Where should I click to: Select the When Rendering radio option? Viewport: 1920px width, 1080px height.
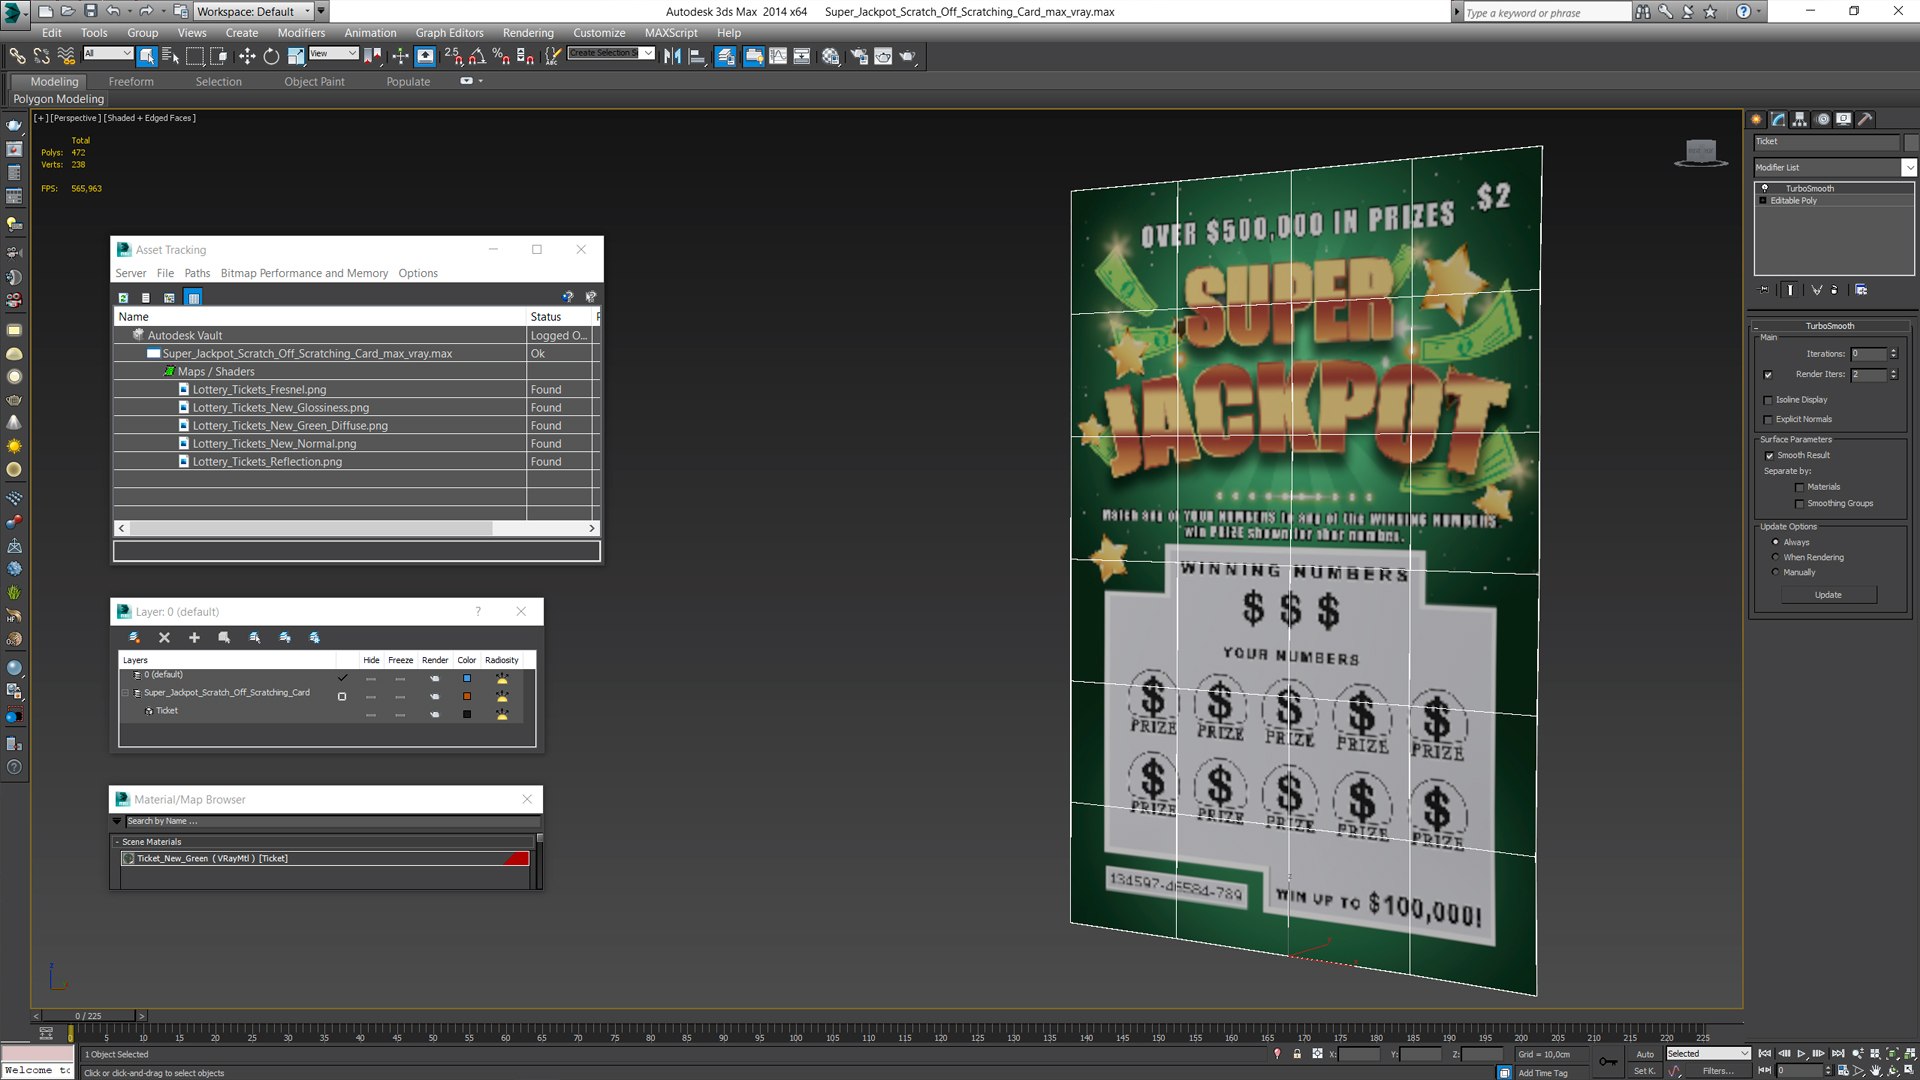1775,557
